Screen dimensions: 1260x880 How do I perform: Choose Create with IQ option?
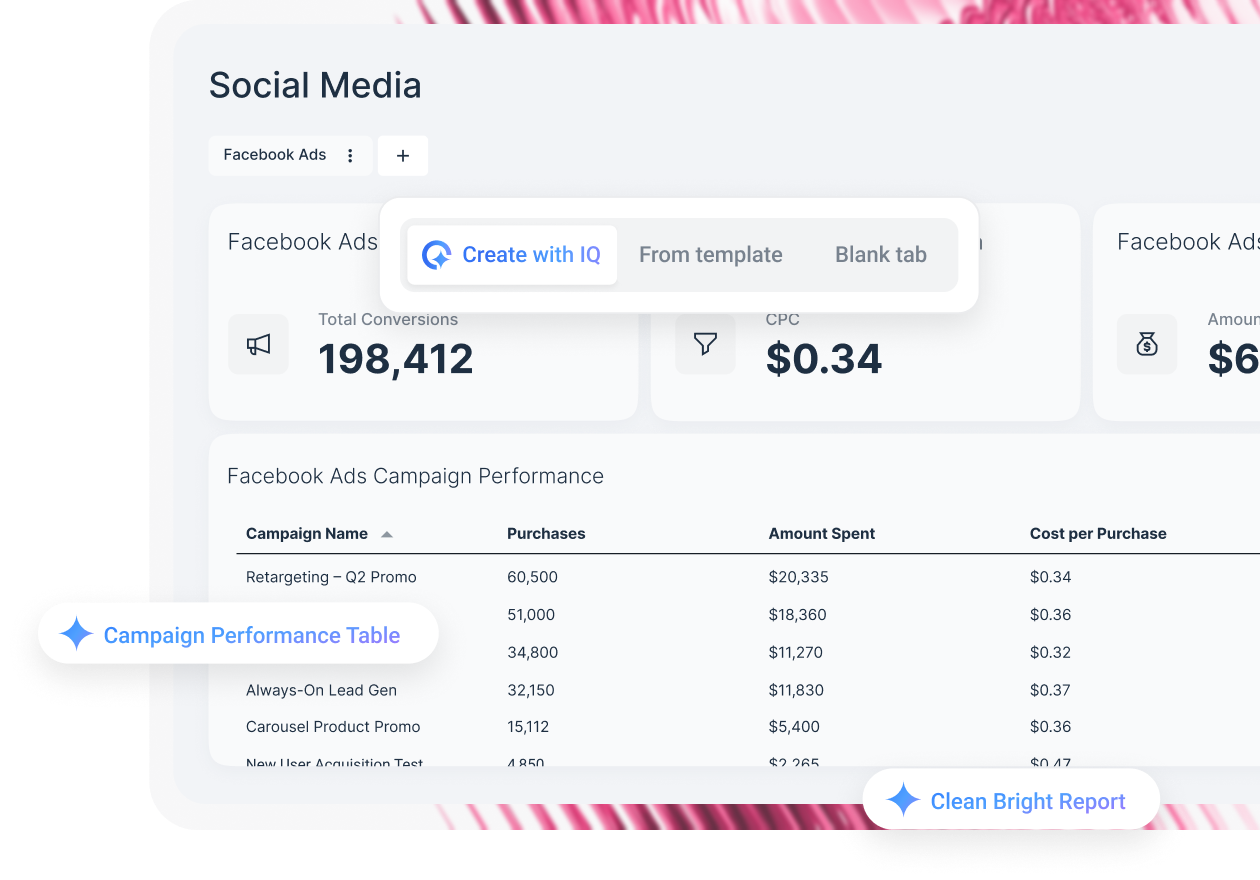512,255
